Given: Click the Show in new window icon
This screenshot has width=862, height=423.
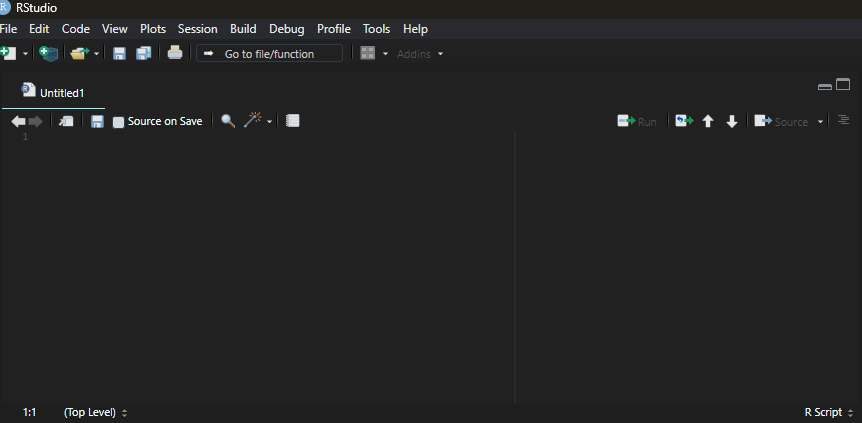Looking at the screenshot, I should pyautogui.click(x=66, y=121).
